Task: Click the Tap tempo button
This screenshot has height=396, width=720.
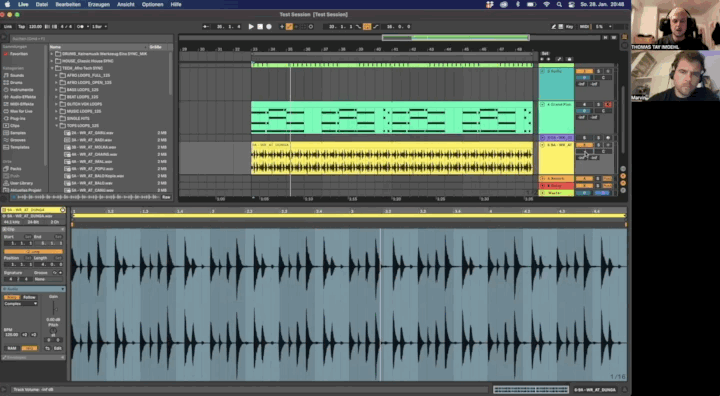Action: (22, 27)
